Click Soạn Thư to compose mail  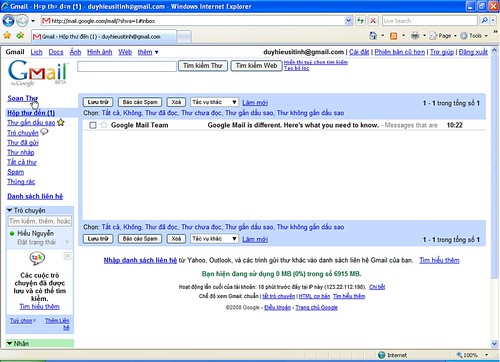click(23, 98)
